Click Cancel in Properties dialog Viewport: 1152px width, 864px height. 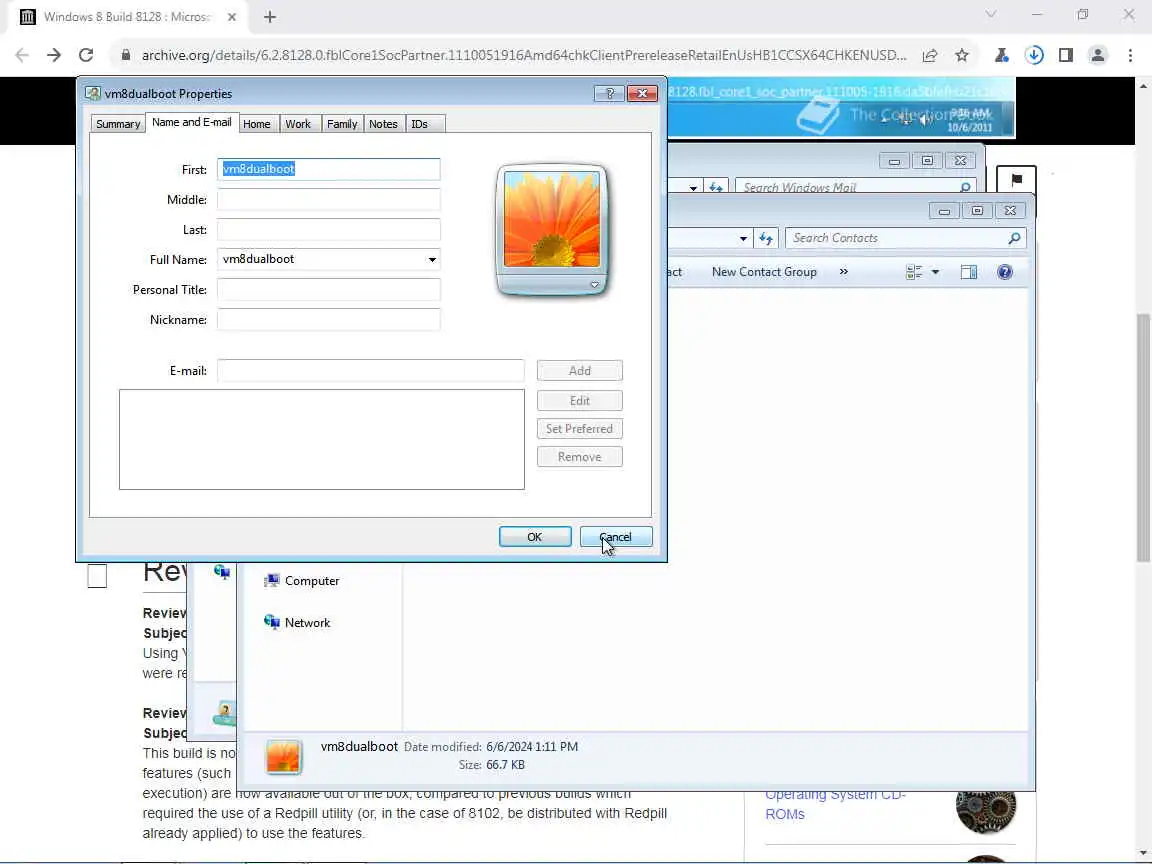(x=616, y=537)
